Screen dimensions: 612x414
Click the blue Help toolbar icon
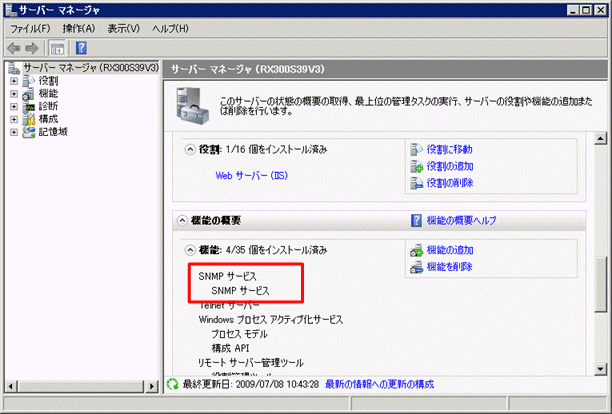[80, 47]
